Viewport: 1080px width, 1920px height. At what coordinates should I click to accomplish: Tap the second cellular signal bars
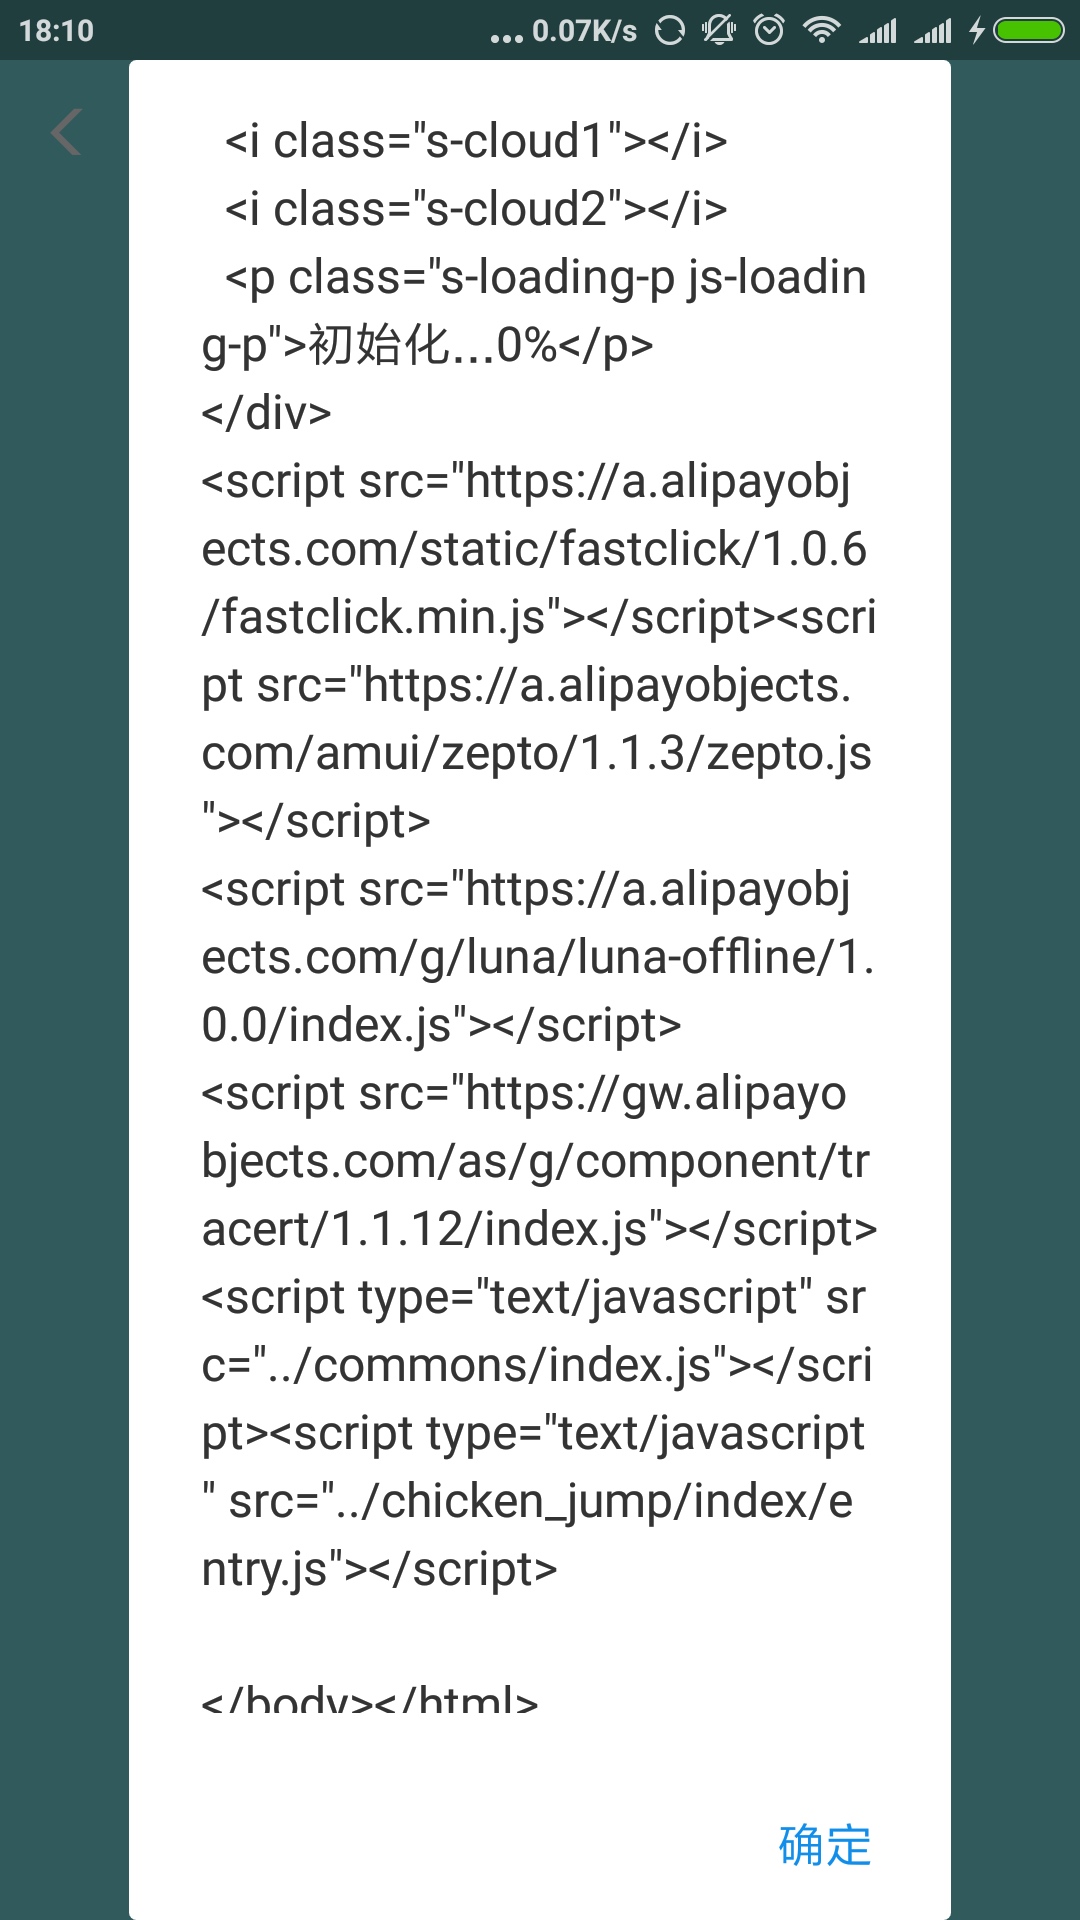pos(933,31)
